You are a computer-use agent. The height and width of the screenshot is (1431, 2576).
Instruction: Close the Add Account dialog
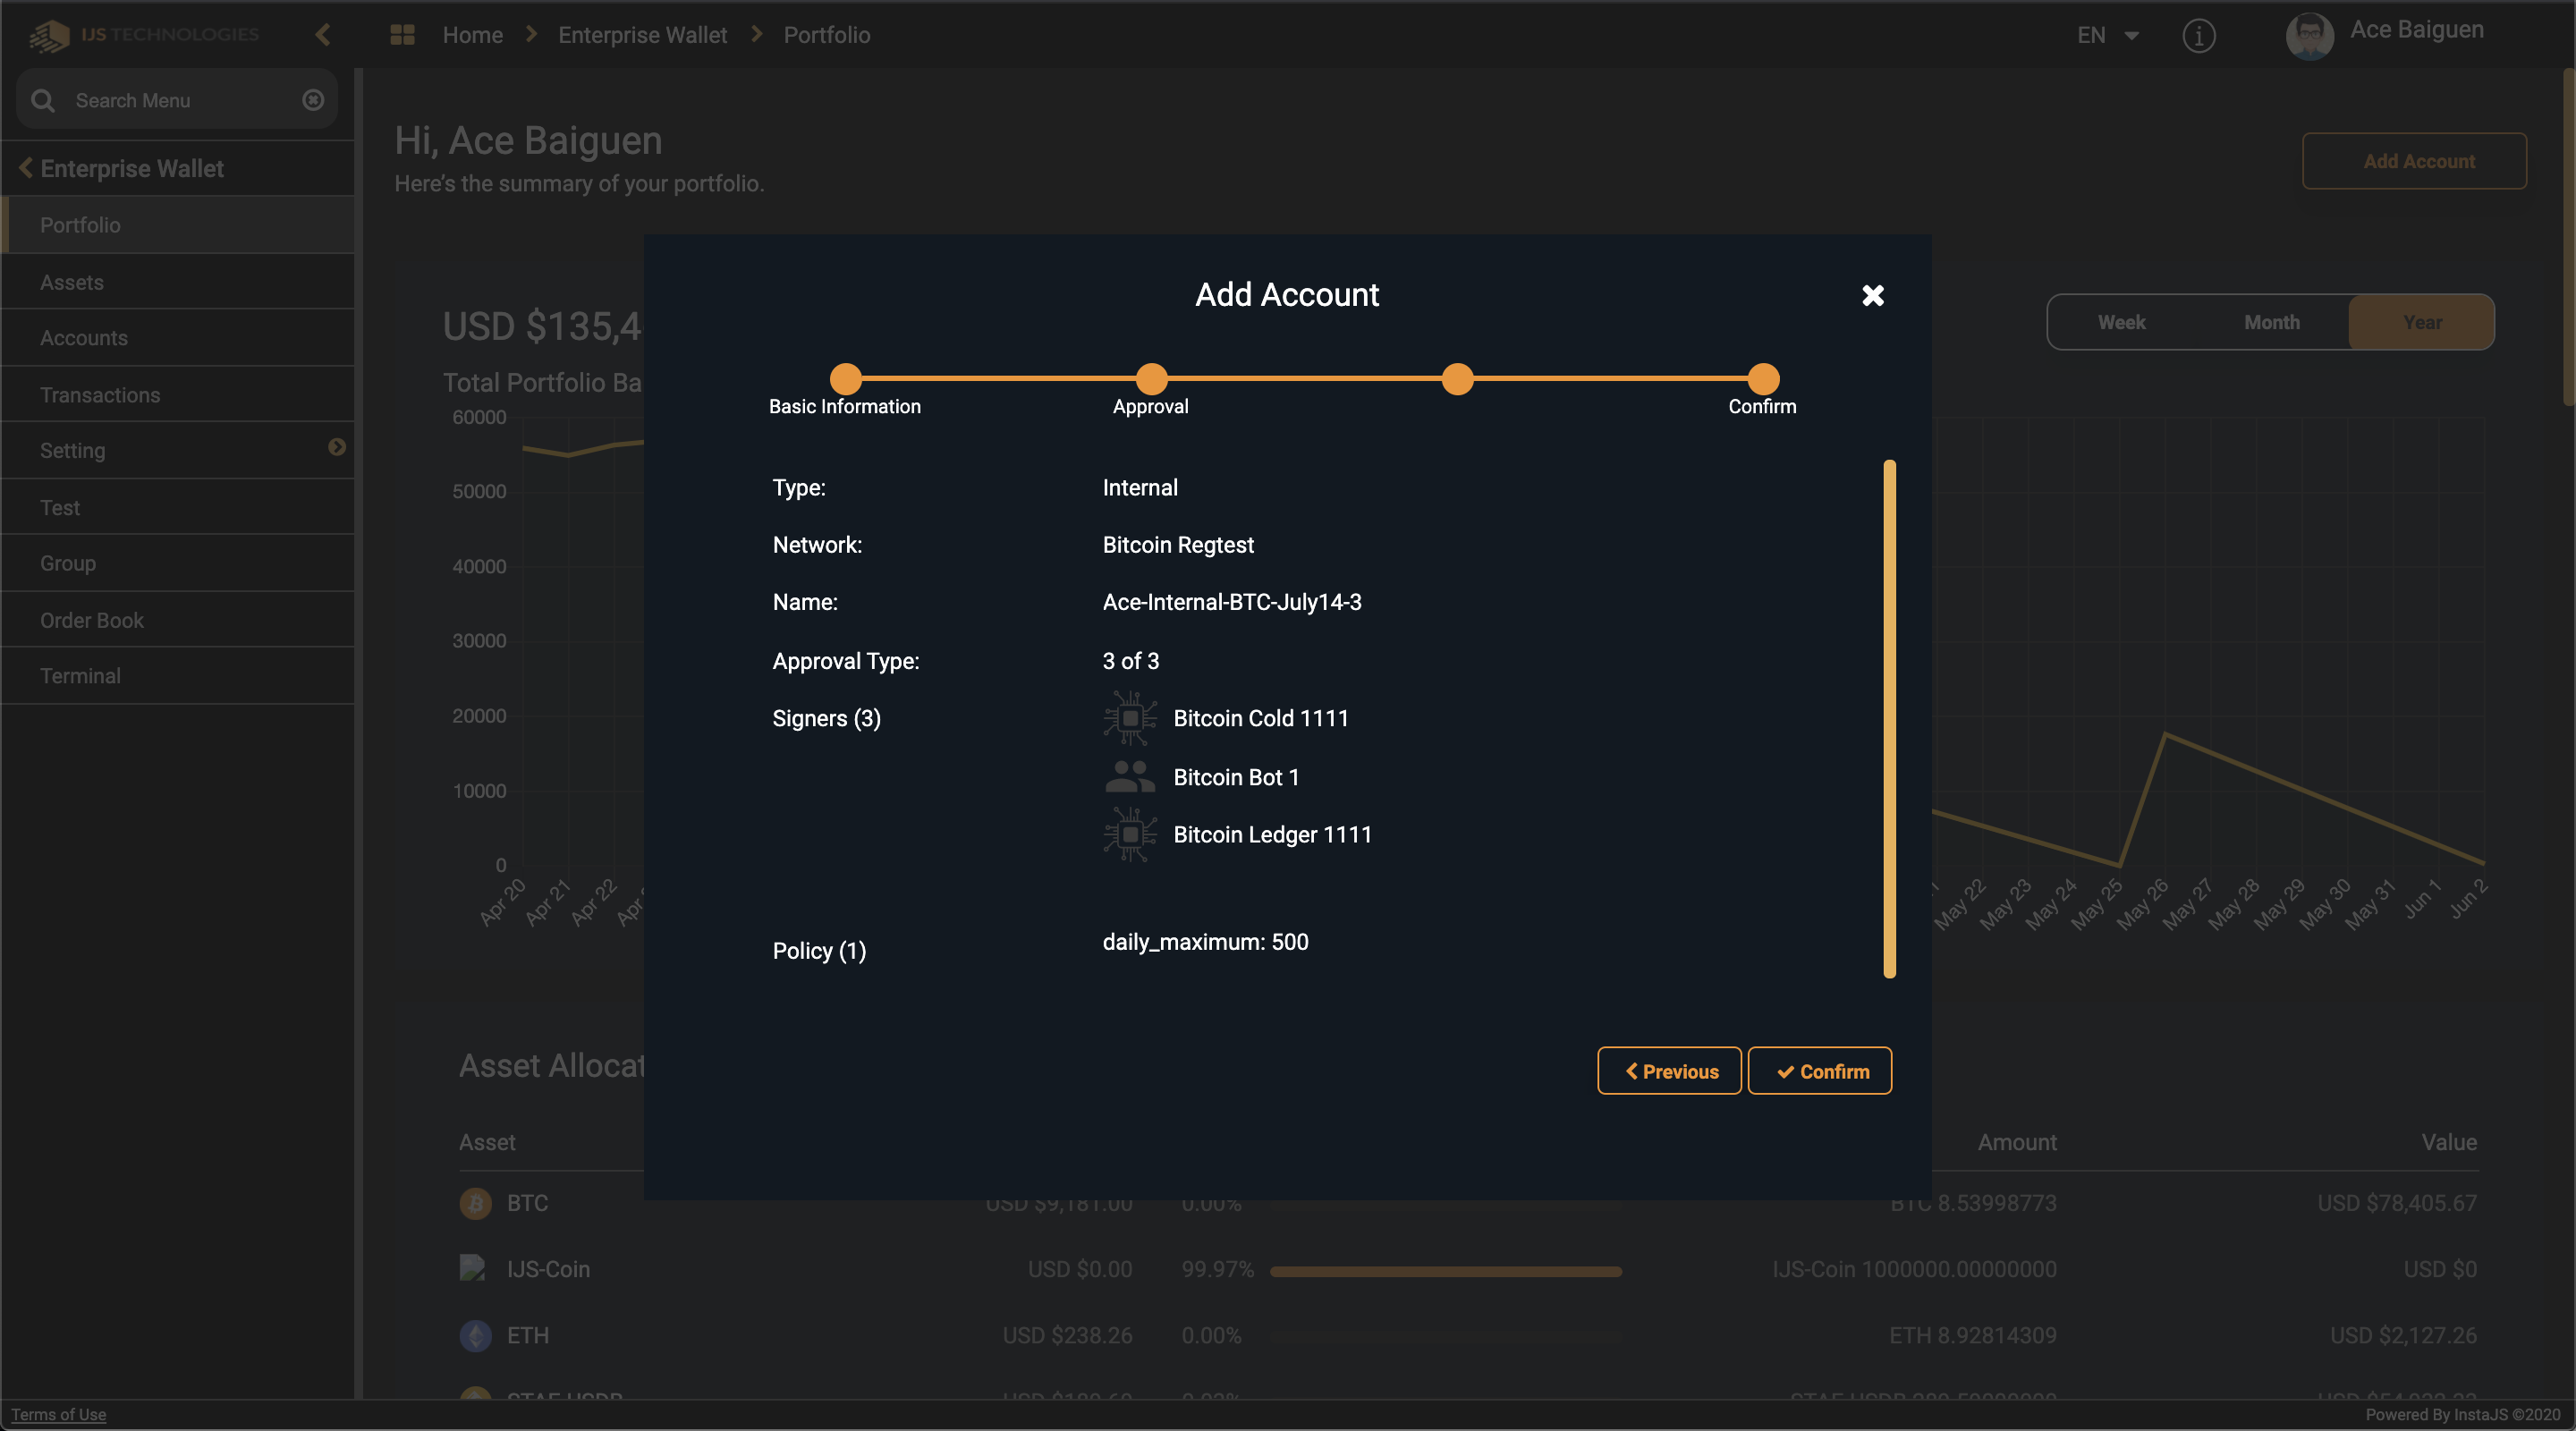click(x=1872, y=295)
